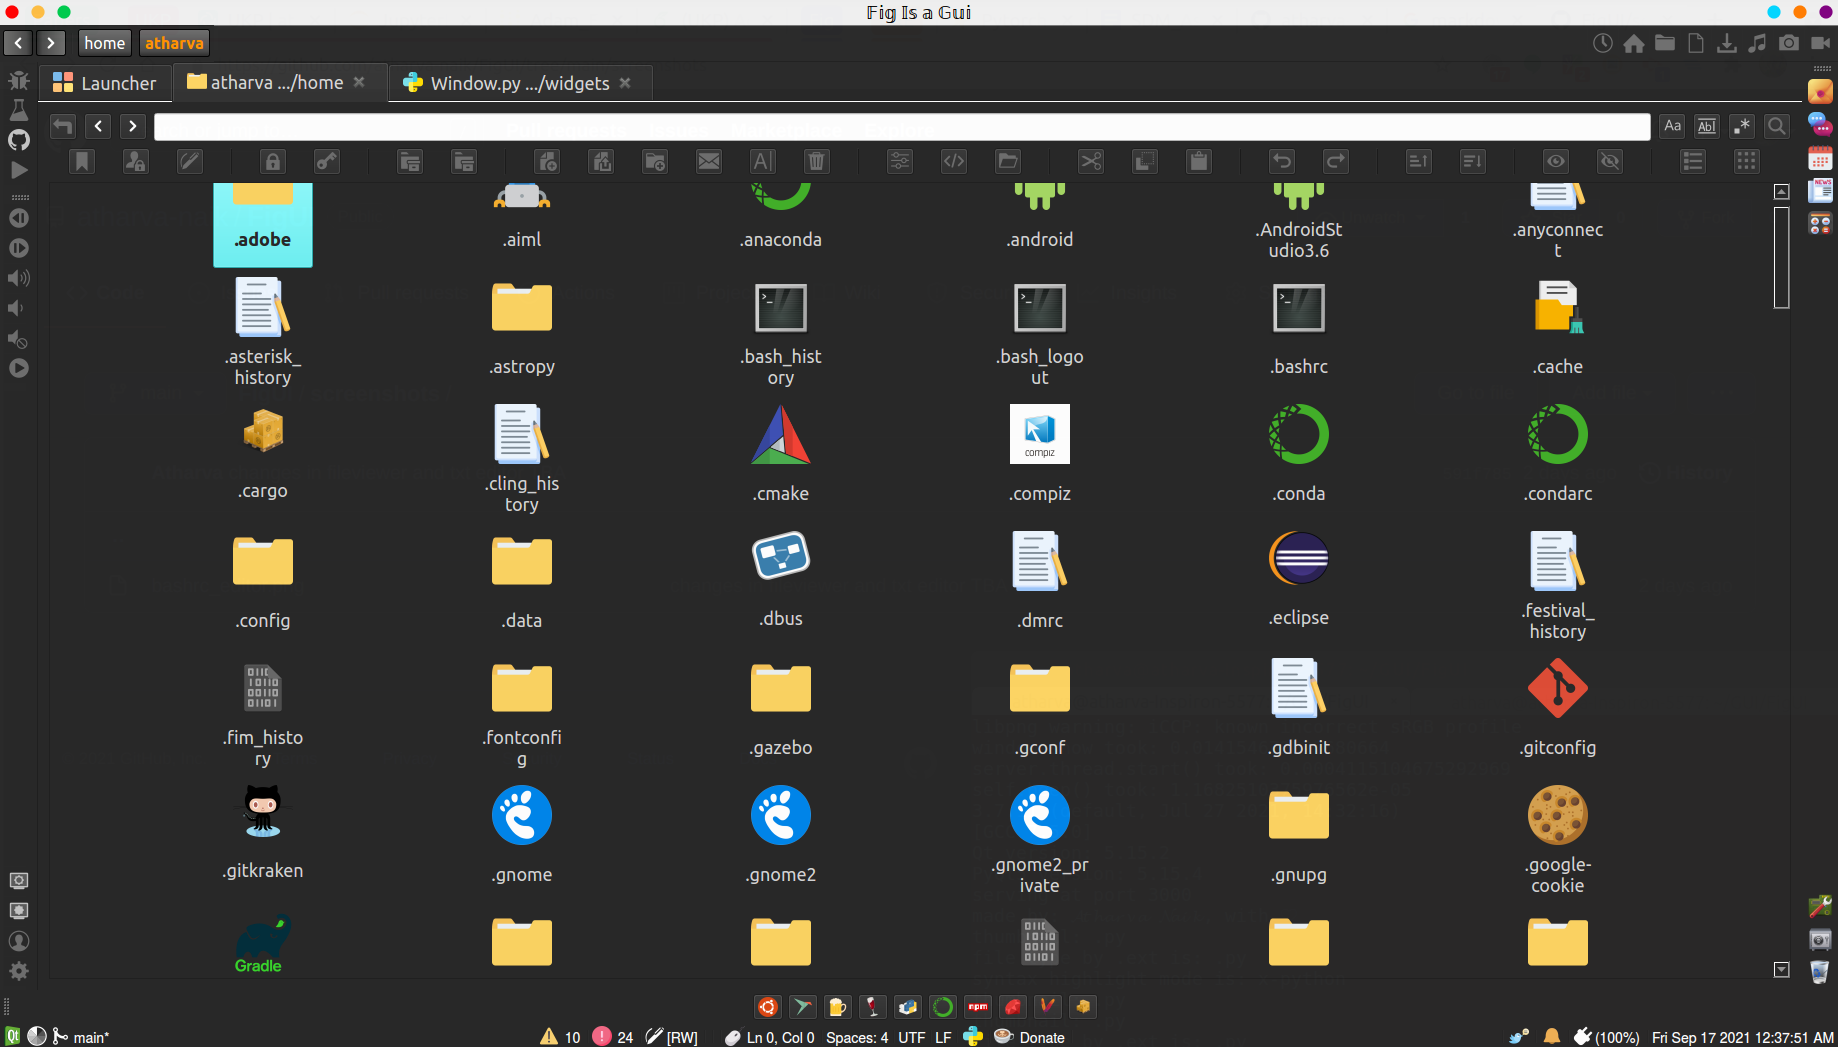This screenshot has width=1838, height=1047.
Task: Click the scrollbar down arrow
Action: pyautogui.click(x=1781, y=969)
